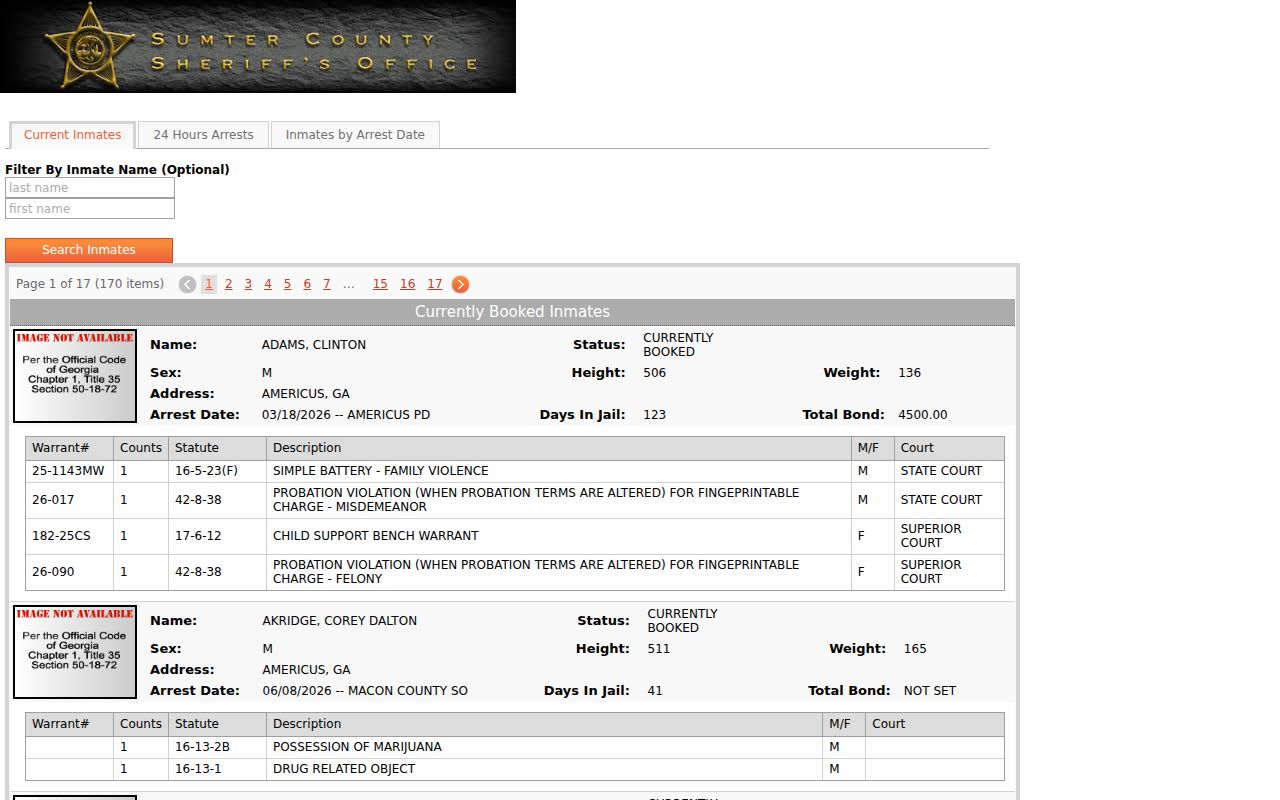Click days in jail value 41
This screenshot has height=800, width=1280.
pyautogui.click(x=655, y=691)
